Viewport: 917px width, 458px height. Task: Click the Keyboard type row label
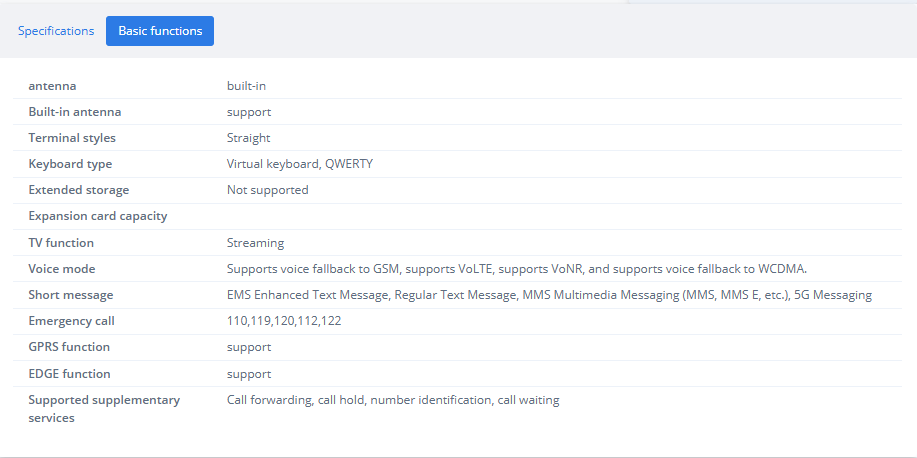tap(70, 164)
